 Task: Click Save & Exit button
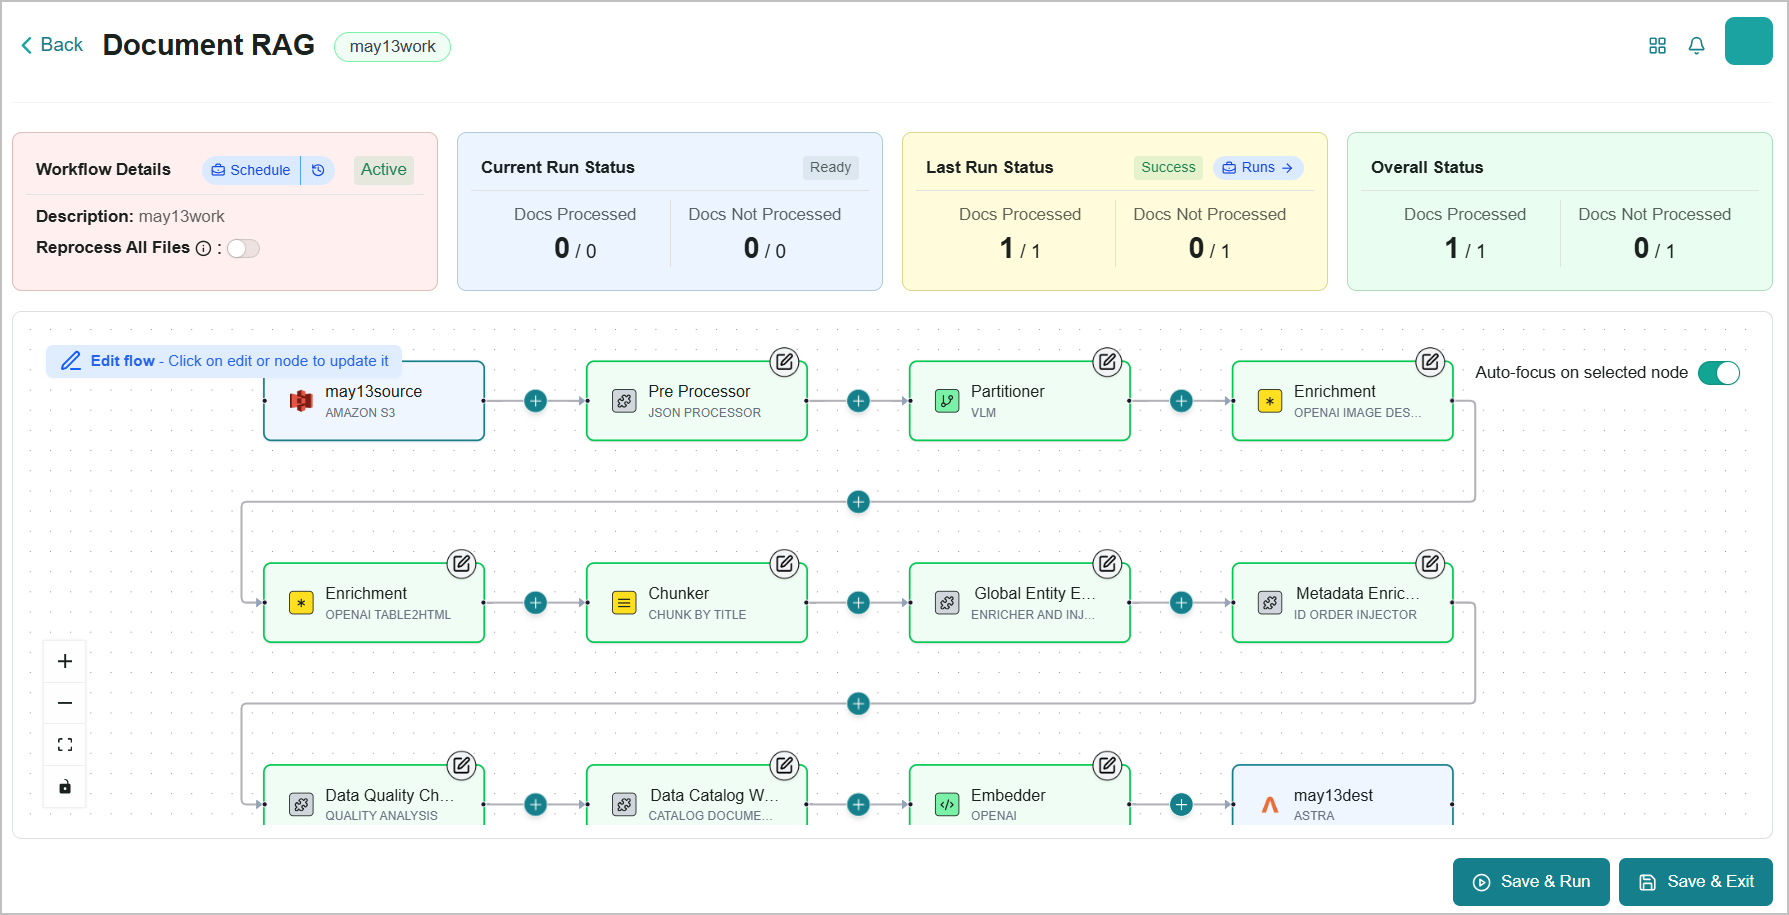pyautogui.click(x=1696, y=882)
